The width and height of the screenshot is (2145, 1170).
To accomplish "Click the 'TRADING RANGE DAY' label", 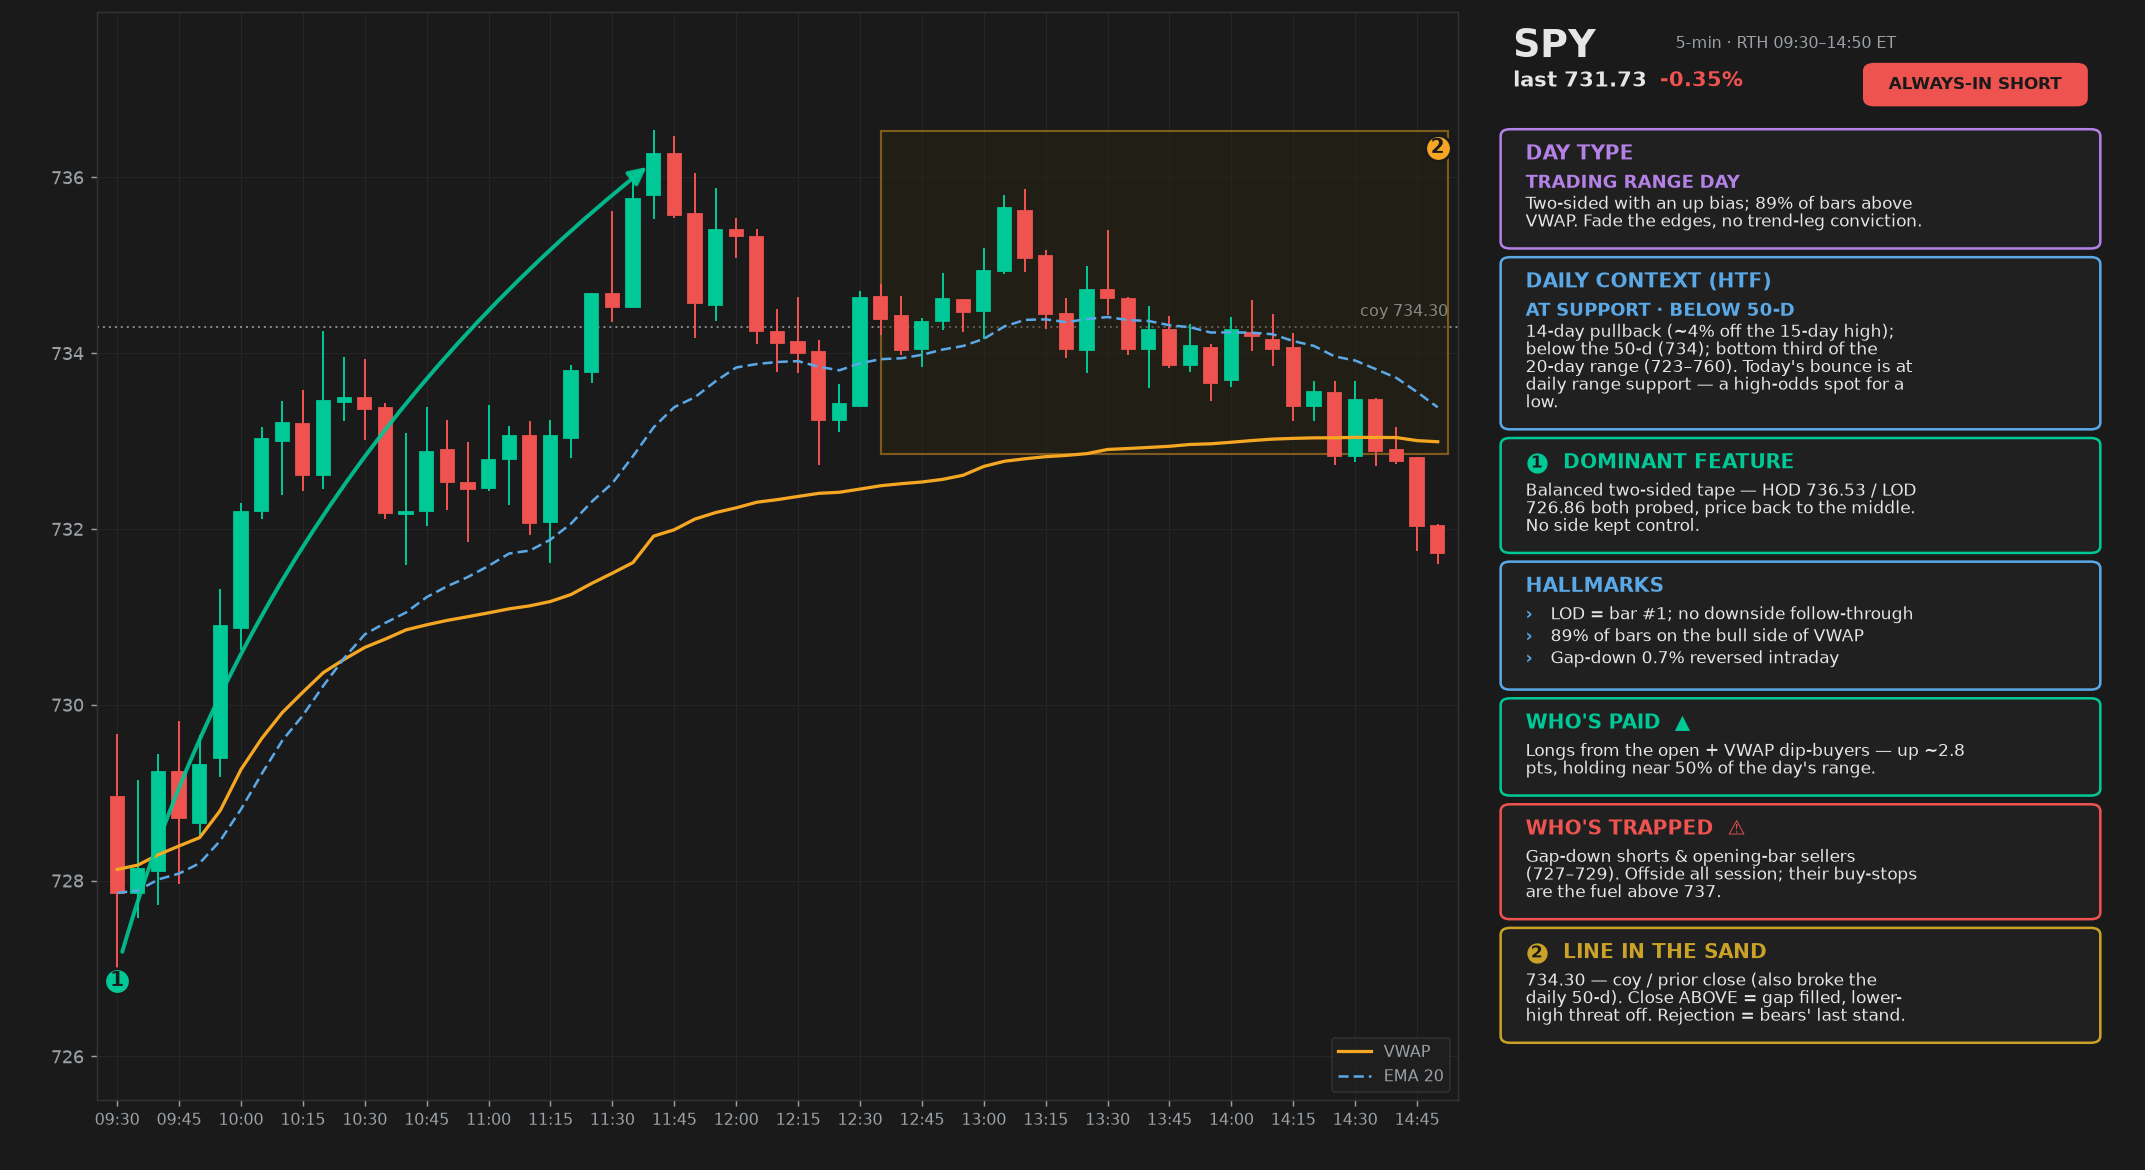I will point(1632,181).
